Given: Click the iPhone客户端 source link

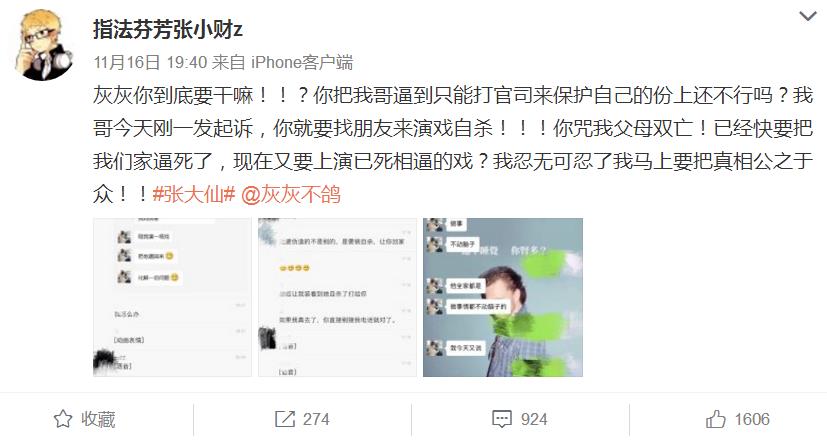Looking at the screenshot, I should tap(302, 63).
